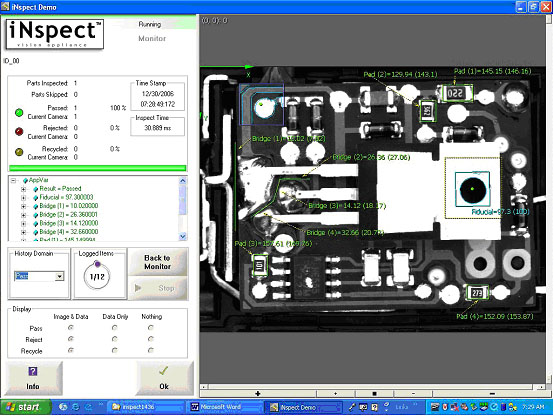
Task: Click the Logged Items 1/12 dial
Action: click(97, 276)
